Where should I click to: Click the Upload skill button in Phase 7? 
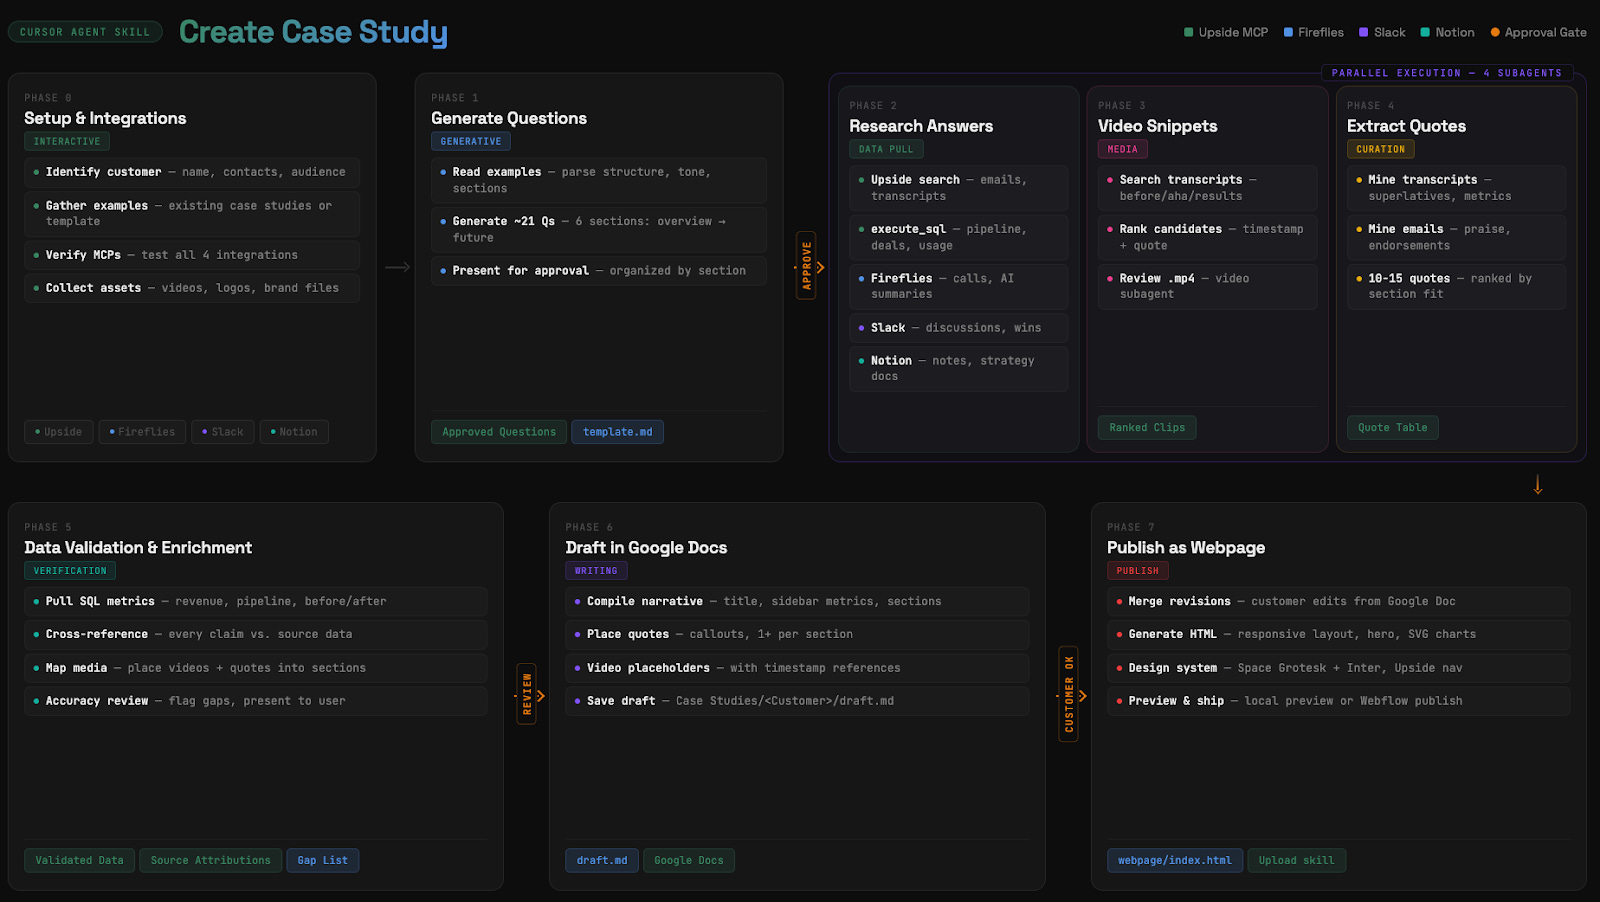click(1297, 860)
